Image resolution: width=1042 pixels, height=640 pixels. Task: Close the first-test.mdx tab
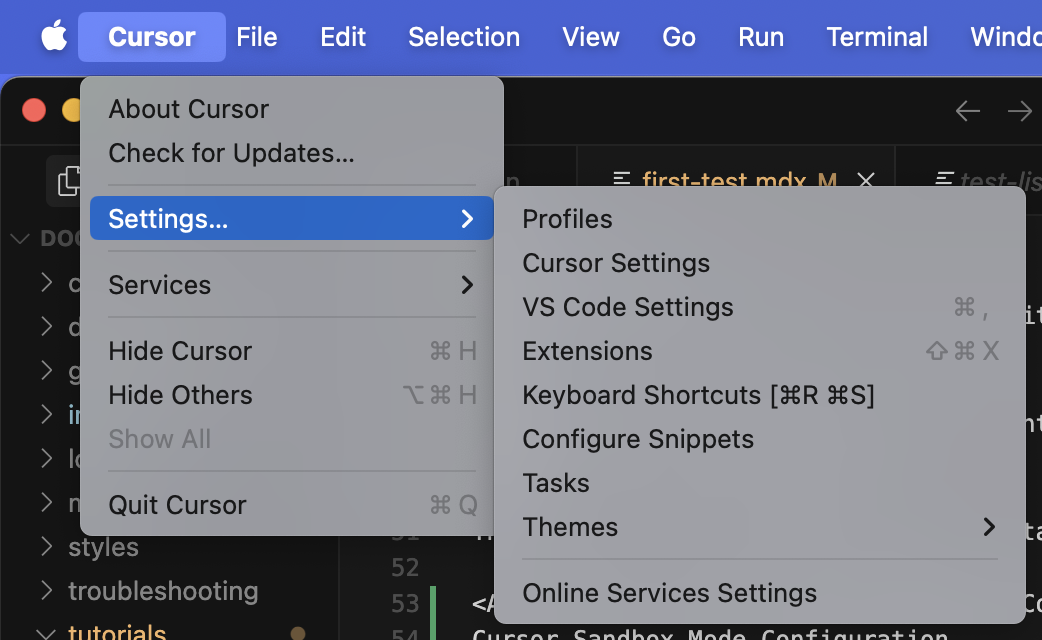[865, 179]
